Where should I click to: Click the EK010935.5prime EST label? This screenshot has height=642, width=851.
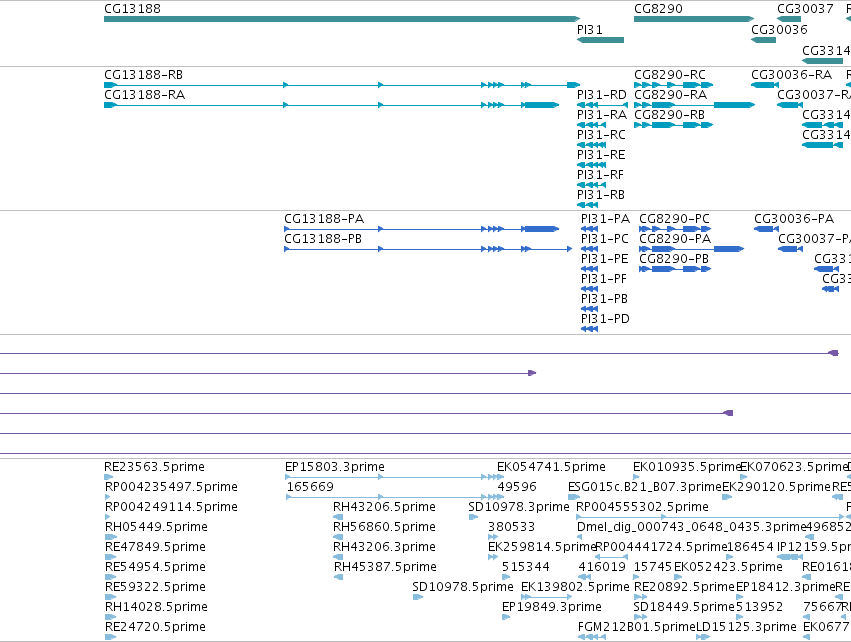pyautogui.click(x=687, y=467)
